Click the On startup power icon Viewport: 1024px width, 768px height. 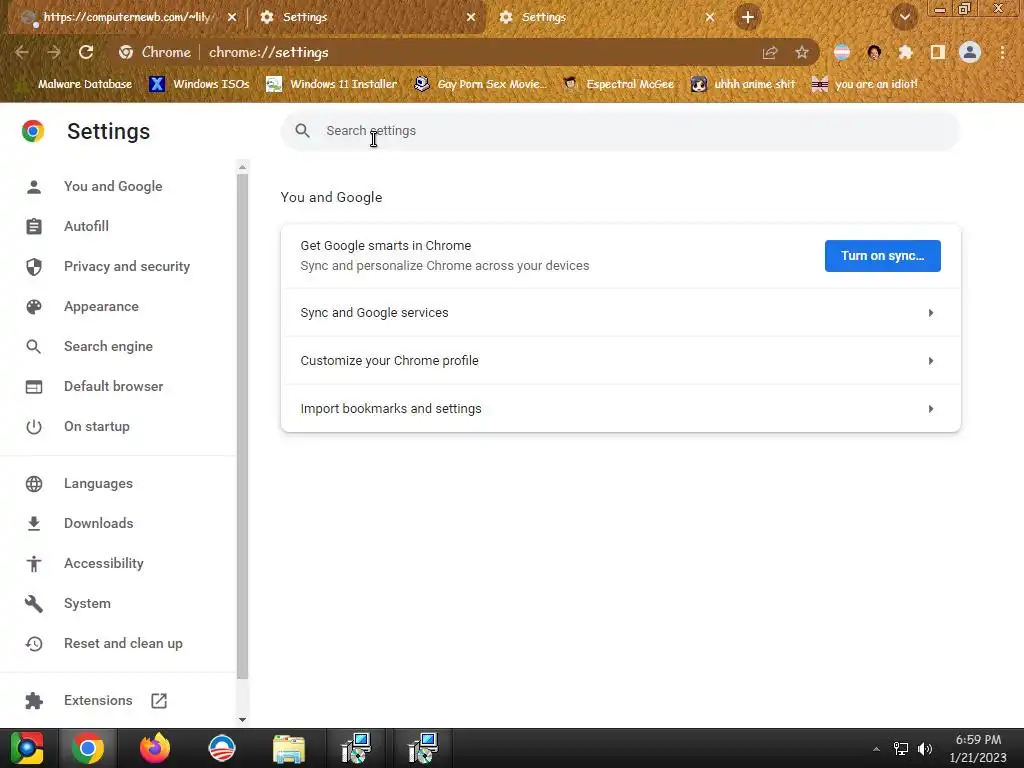[x=34, y=426]
